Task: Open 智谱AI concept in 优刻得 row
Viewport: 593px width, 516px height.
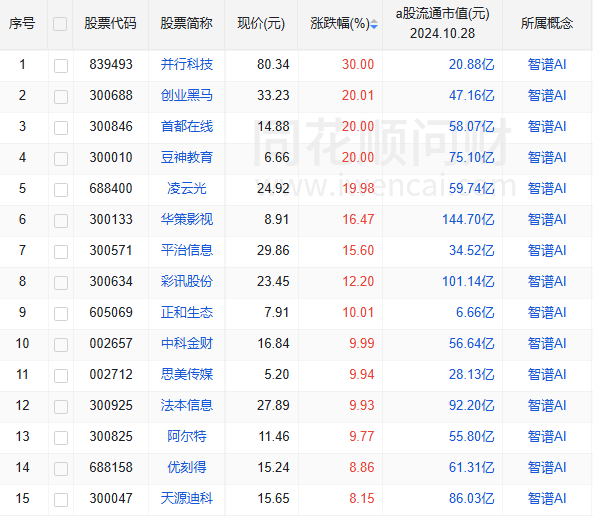Action: (547, 468)
